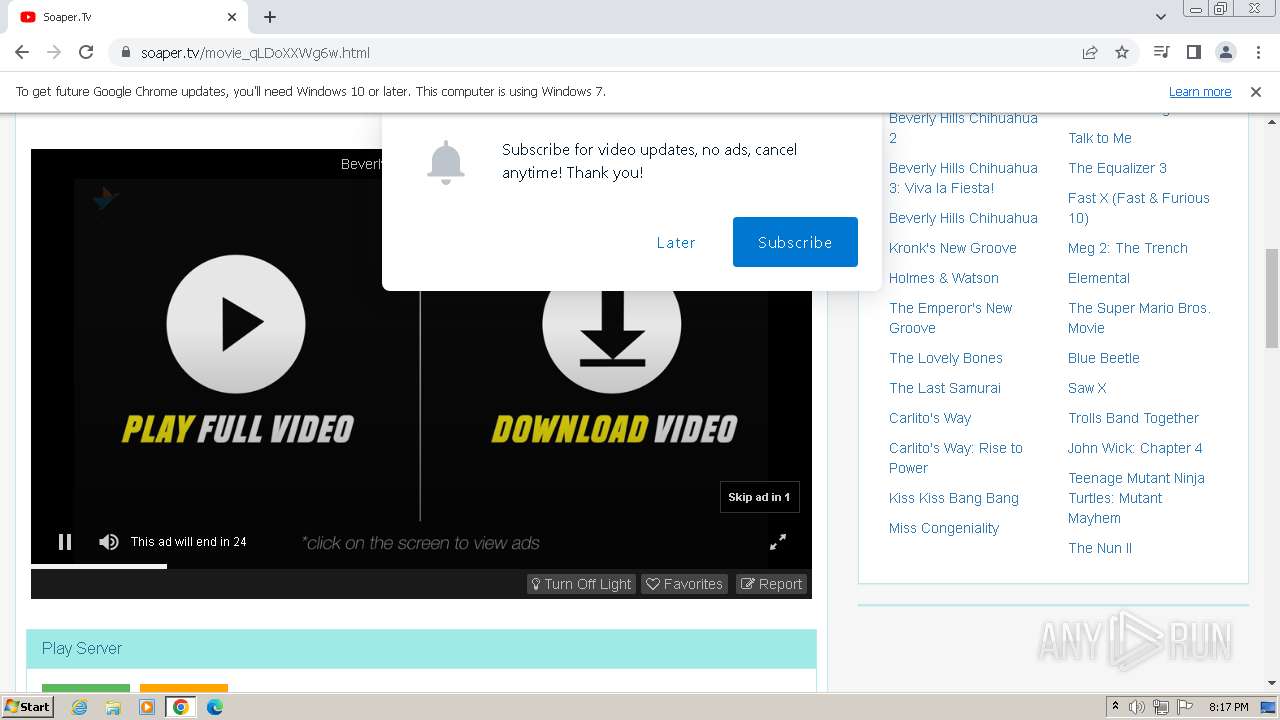The height and width of the screenshot is (720, 1280).
Task: Pause the ad playback
Action: point(65,542)
